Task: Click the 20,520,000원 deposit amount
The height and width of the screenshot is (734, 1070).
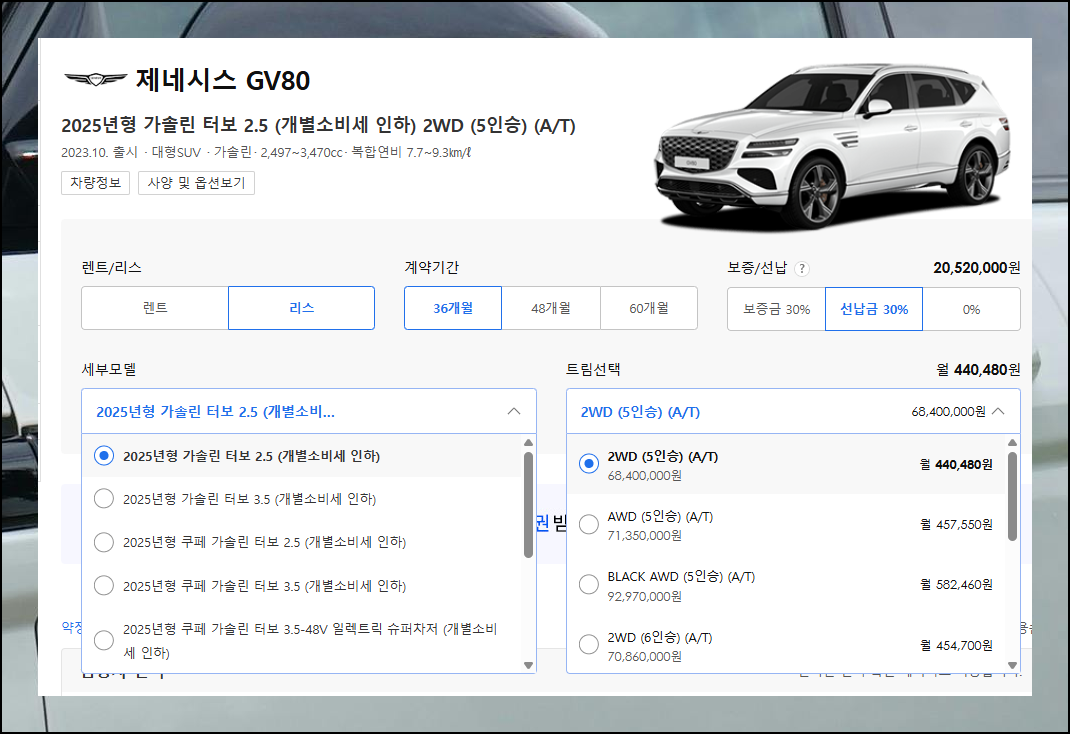Action: coord(977,268)
